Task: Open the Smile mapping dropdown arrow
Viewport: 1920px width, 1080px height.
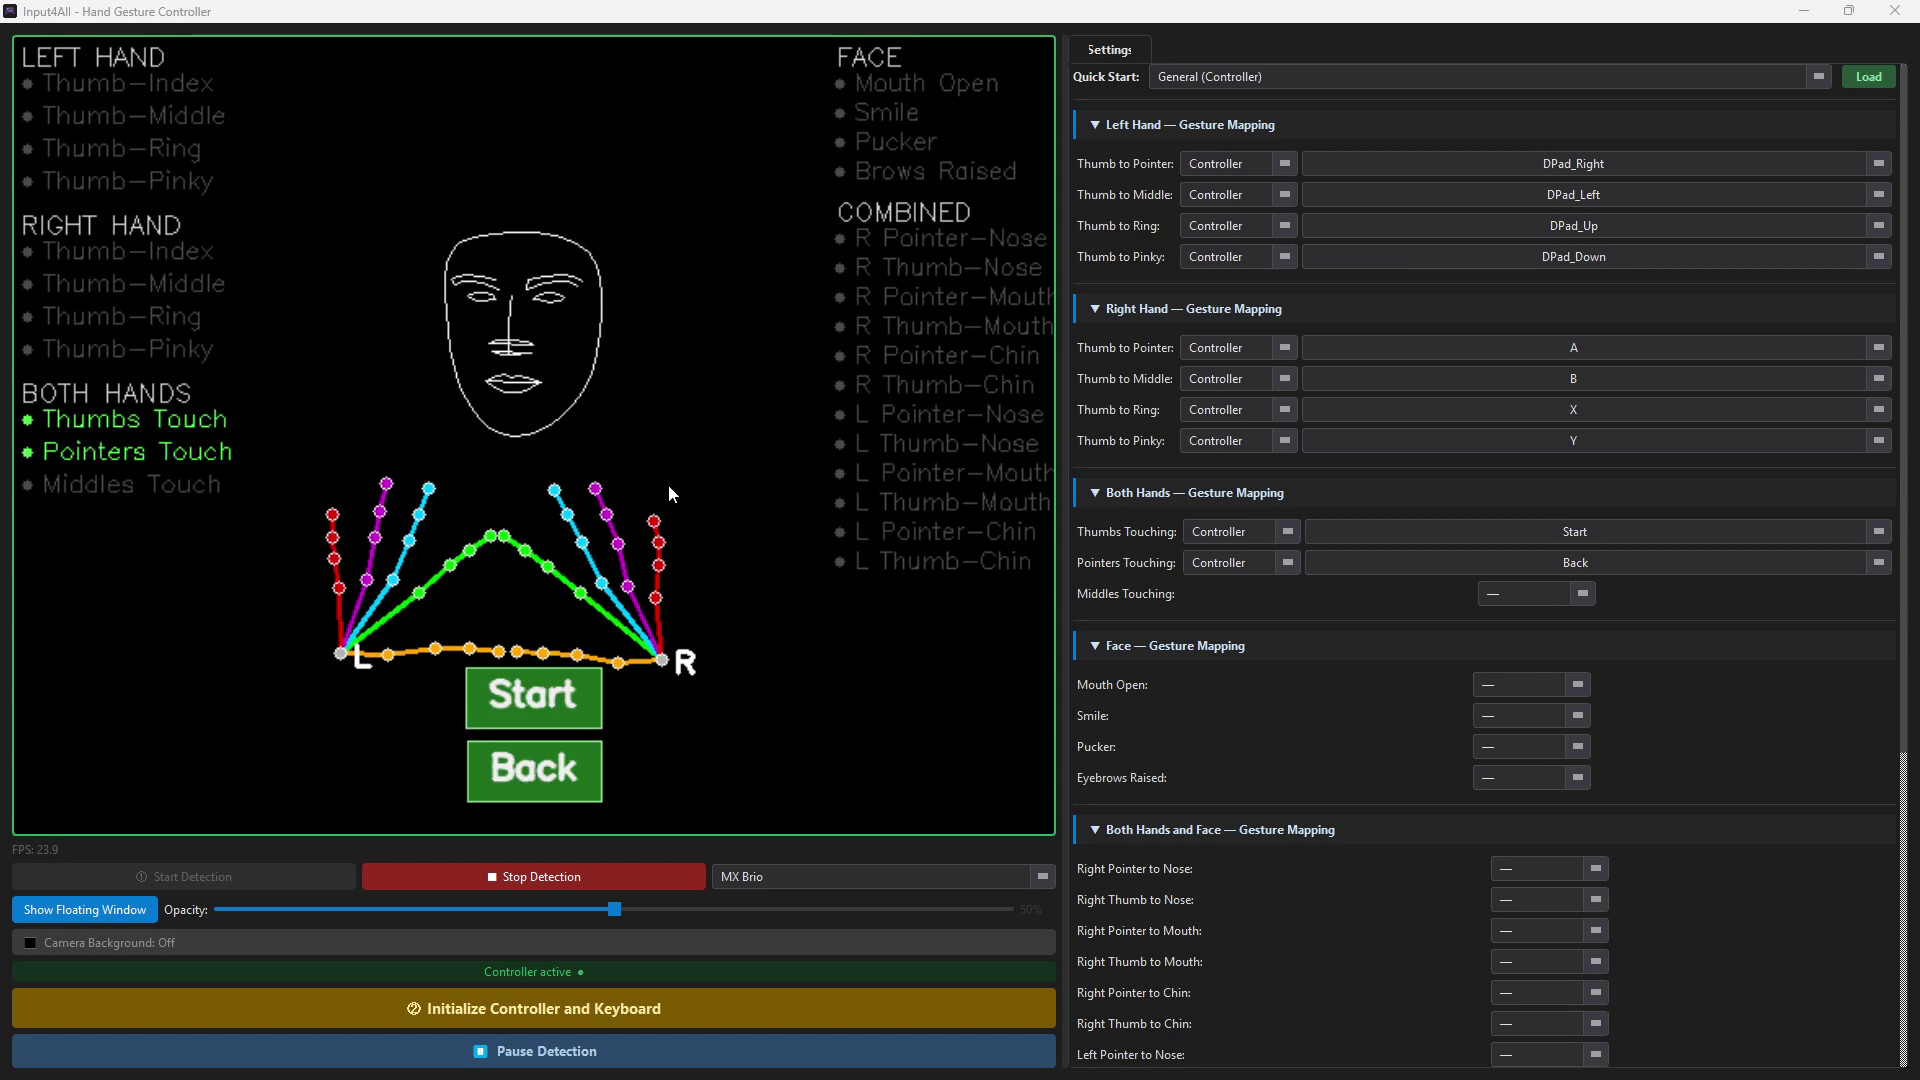Action: [x=1577, y=716]
